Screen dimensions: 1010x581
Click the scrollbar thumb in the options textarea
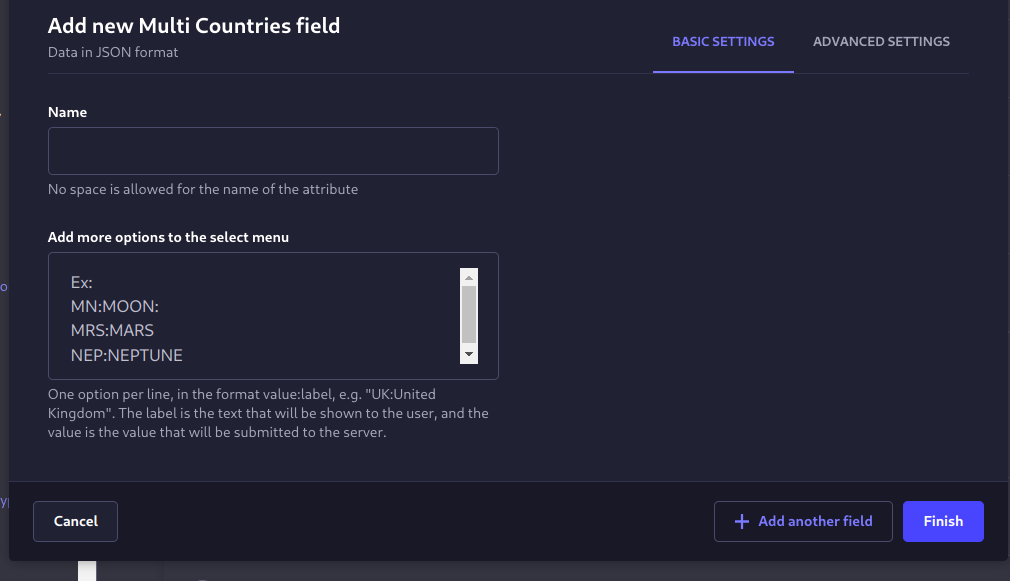(x=468, y=314)
